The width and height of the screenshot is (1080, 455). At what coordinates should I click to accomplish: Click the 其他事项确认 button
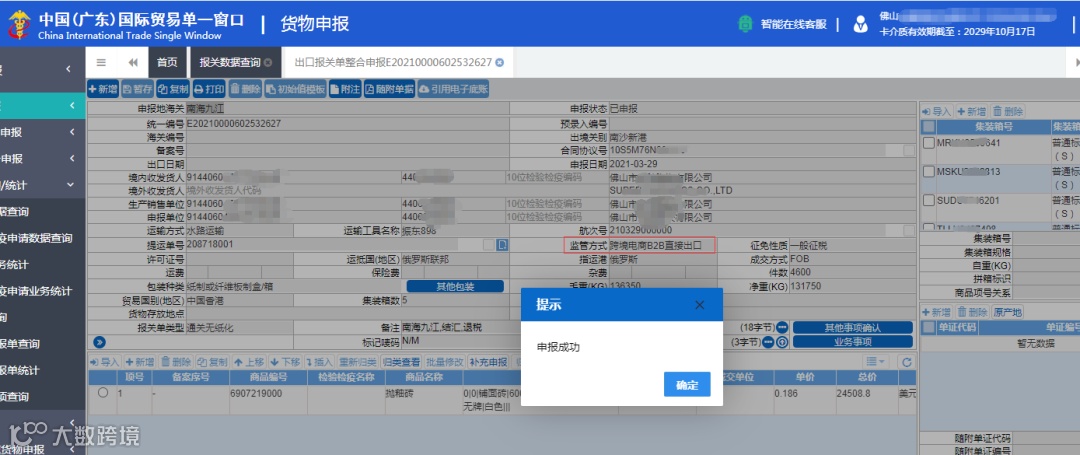tap(853, 328)
